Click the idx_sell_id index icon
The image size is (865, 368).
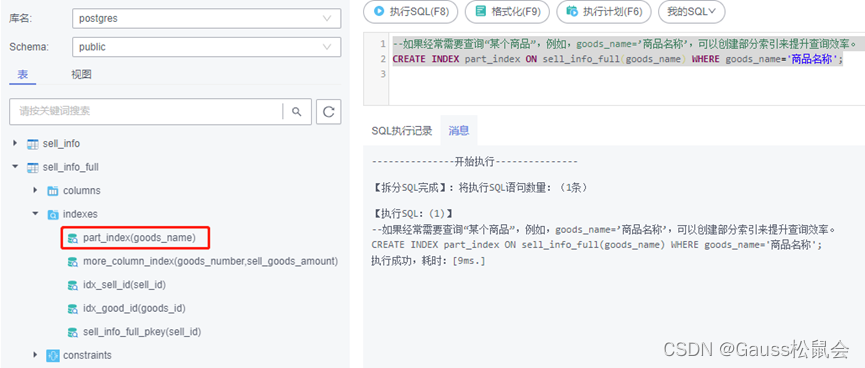[x=73, y=285]
